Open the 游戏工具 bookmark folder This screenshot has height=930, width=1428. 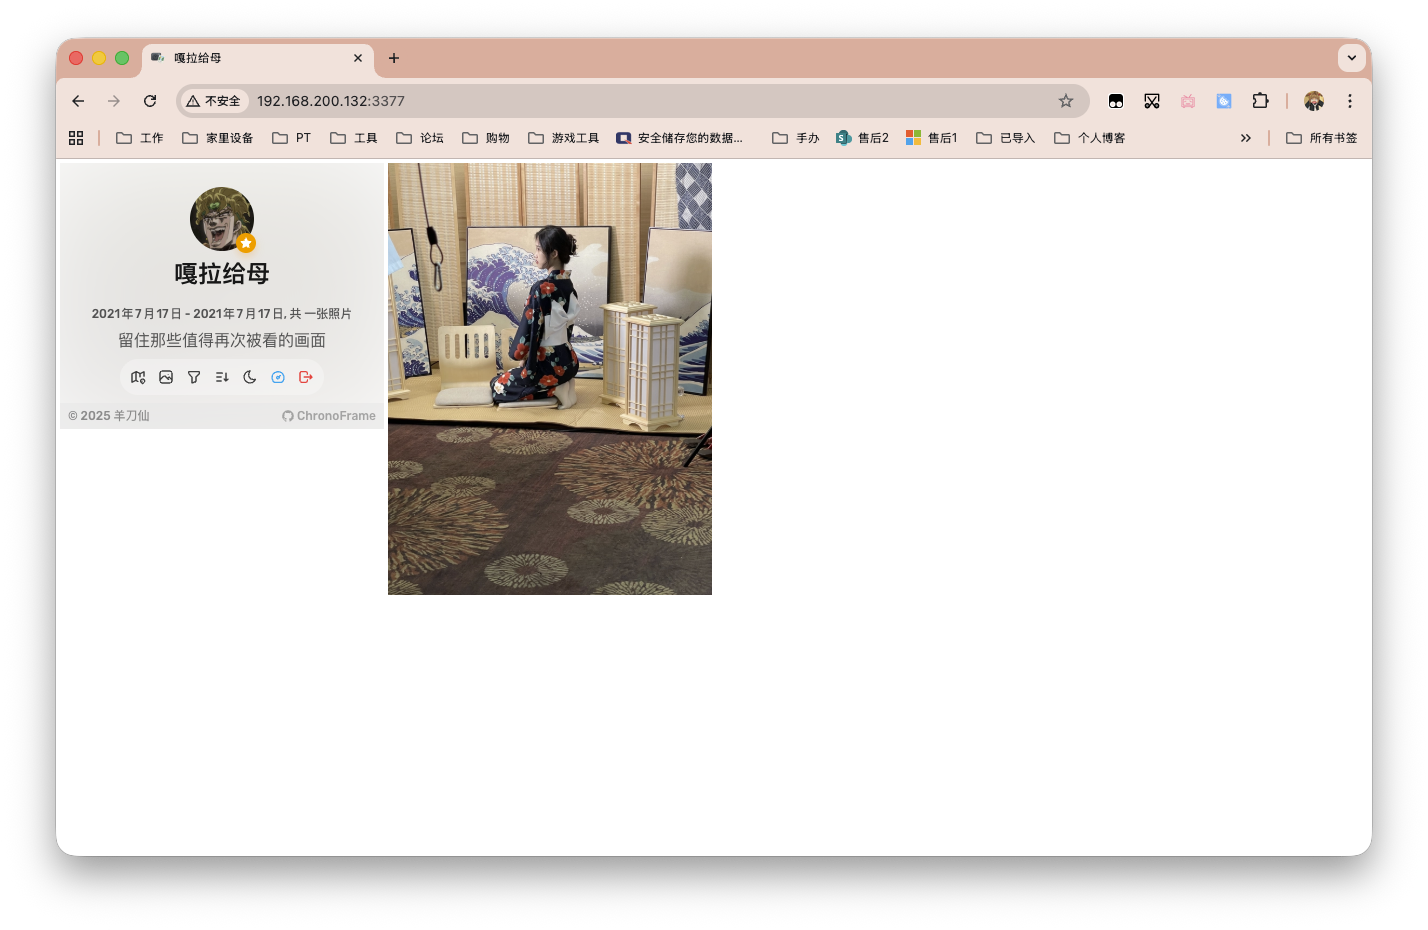pyautogui.click(x=564, y=138)
